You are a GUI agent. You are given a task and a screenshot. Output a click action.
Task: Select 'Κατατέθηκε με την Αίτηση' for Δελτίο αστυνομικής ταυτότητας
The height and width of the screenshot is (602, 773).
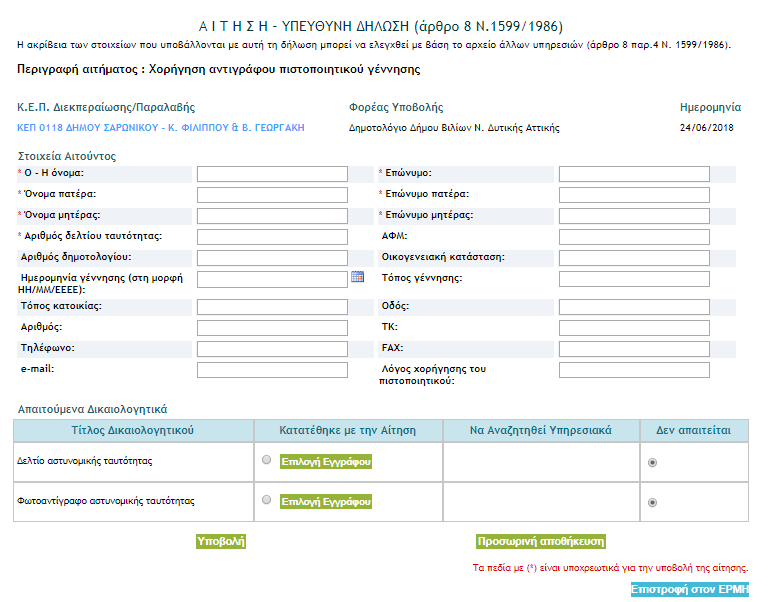(x=266, y=461)
